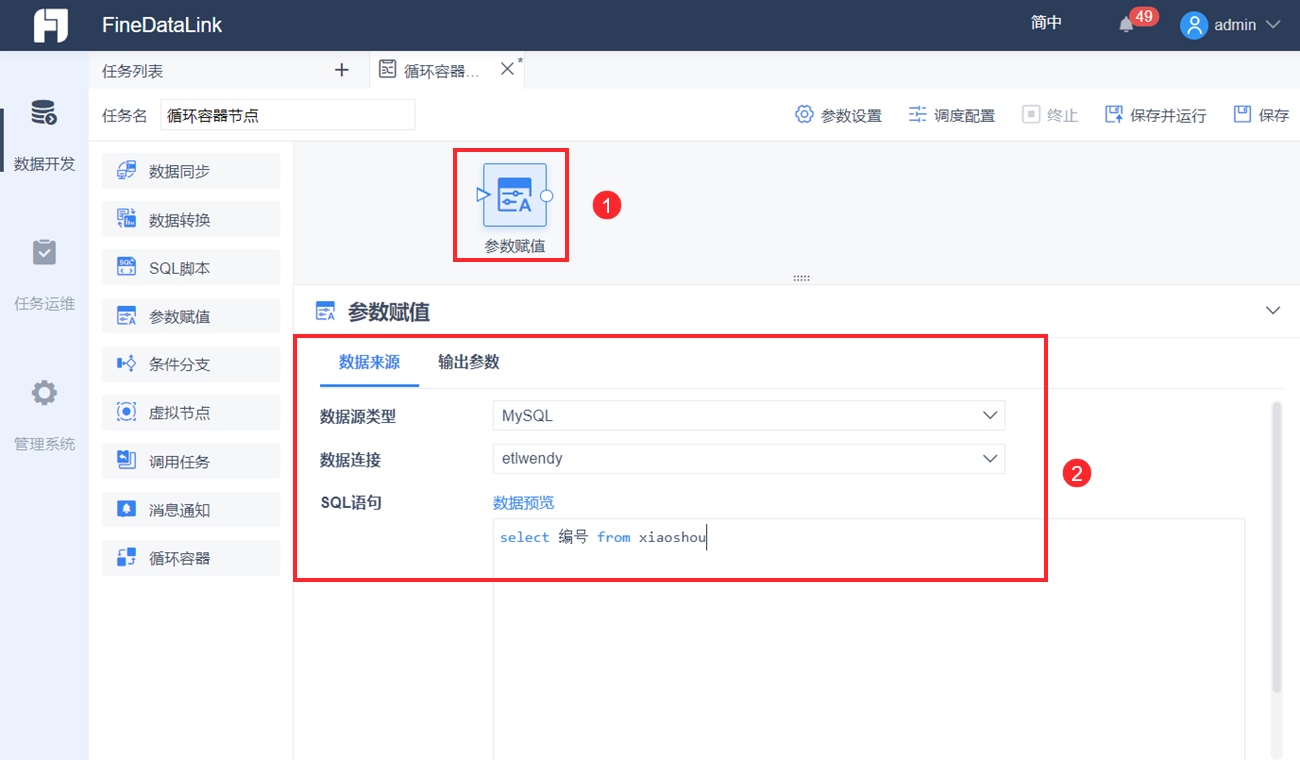Click the 数据预览 link
The image size is (1300, 760).
[524, 503]
